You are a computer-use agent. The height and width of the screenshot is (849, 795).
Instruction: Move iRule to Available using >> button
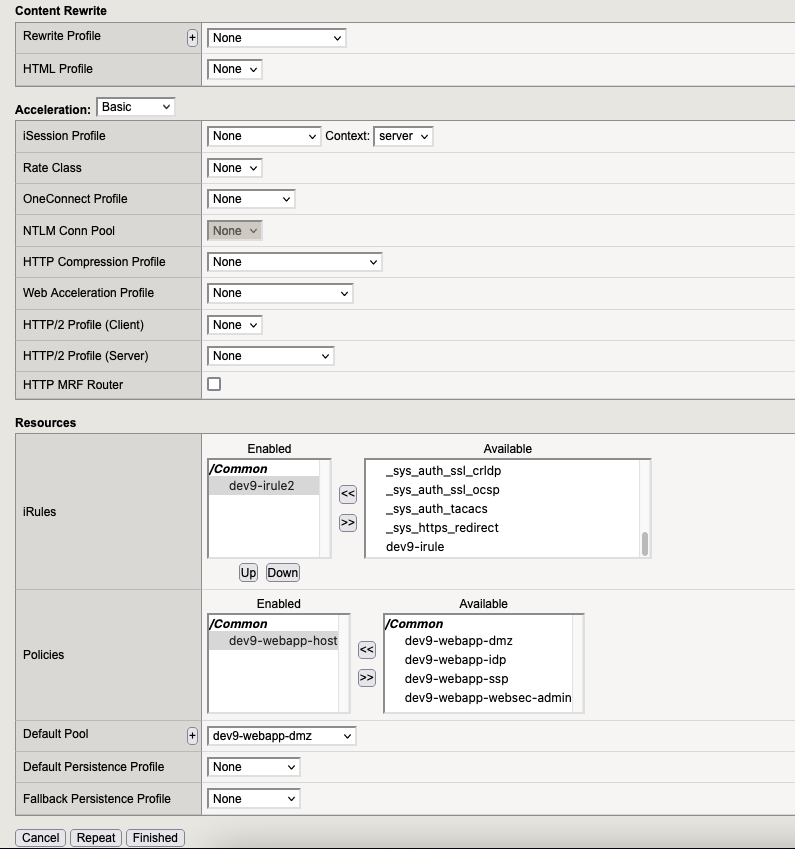[x=347, y=522]
